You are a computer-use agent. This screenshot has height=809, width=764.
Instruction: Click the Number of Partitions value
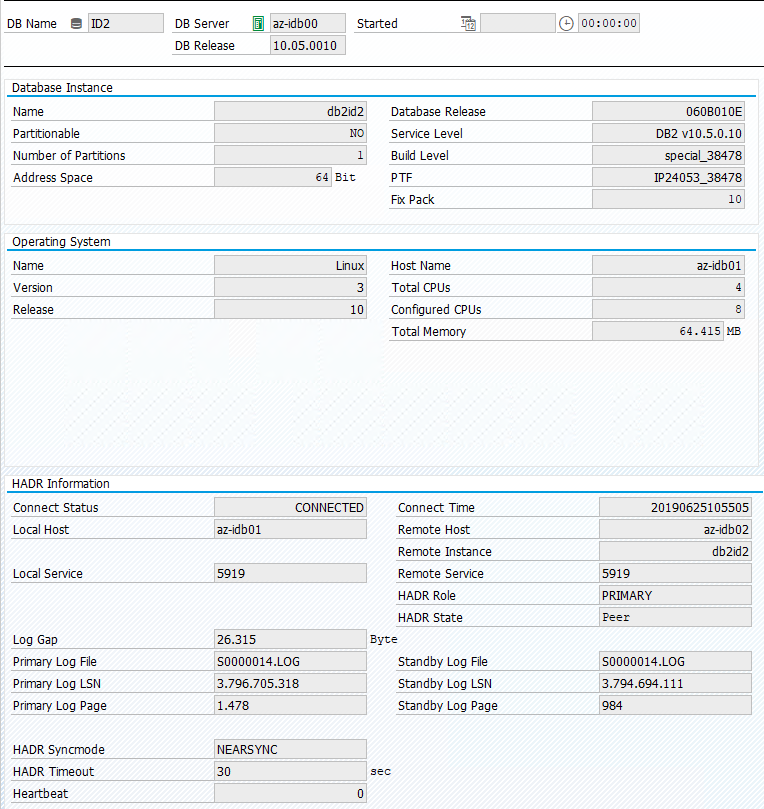[290, 156]
